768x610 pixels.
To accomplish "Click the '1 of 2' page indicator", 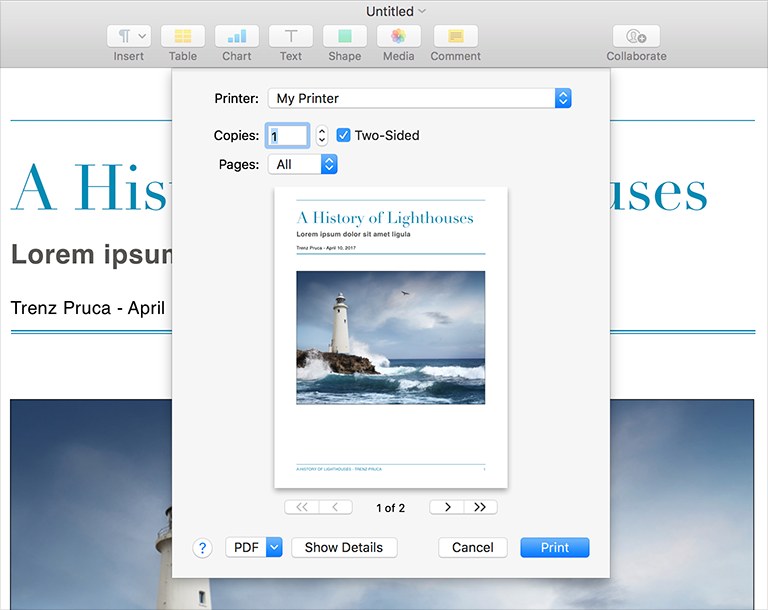I will [x=391, y=508].
